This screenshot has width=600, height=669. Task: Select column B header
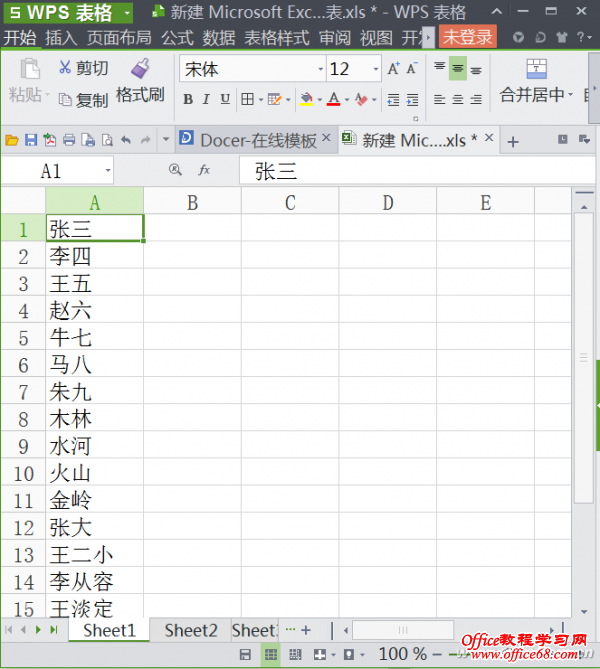click(192, 202)
